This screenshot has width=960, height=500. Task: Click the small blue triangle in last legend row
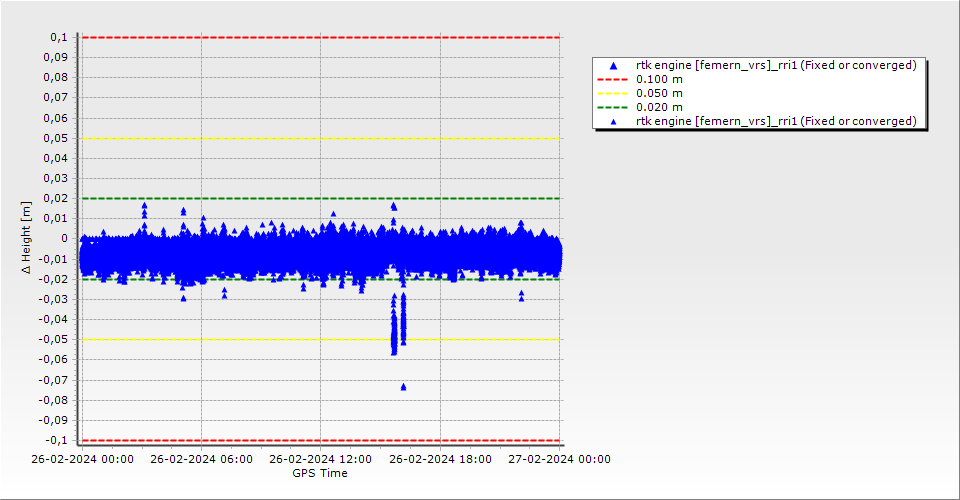tap(614, 122)
